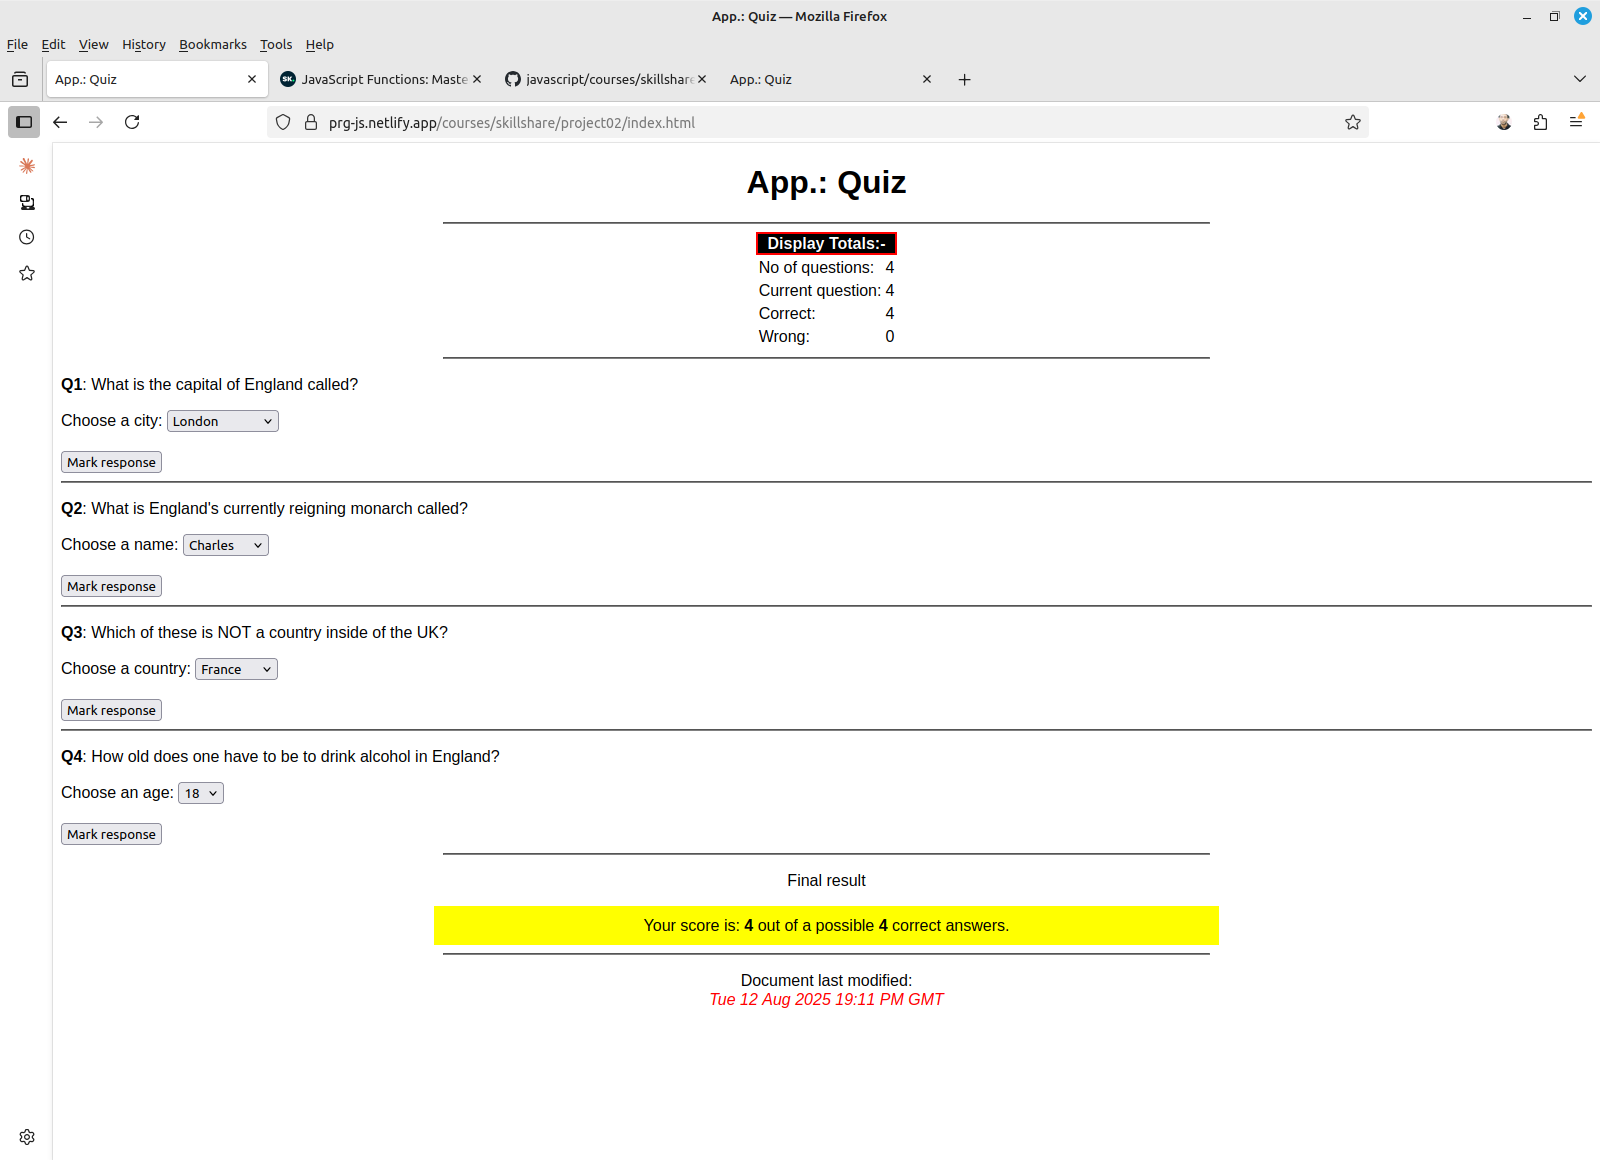1600x1160 pixels.
Task: Click Mark response for Q2
Action: pos(111,586)
